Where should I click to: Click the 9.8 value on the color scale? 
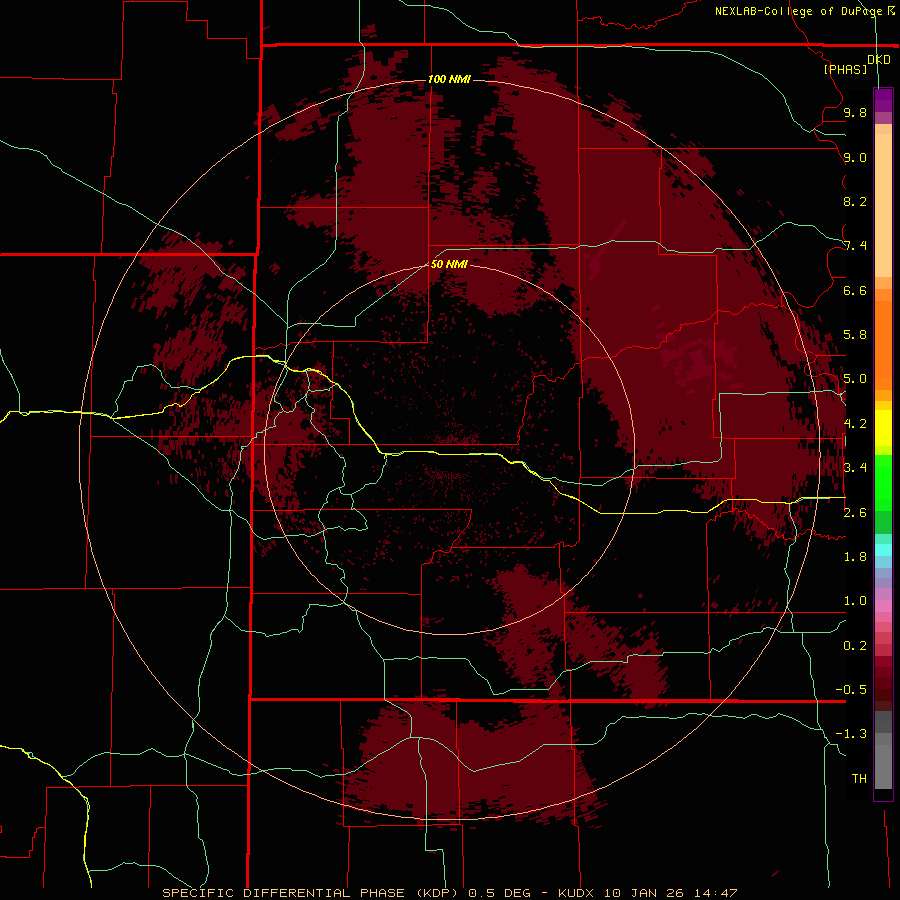[x=855, y=112]
